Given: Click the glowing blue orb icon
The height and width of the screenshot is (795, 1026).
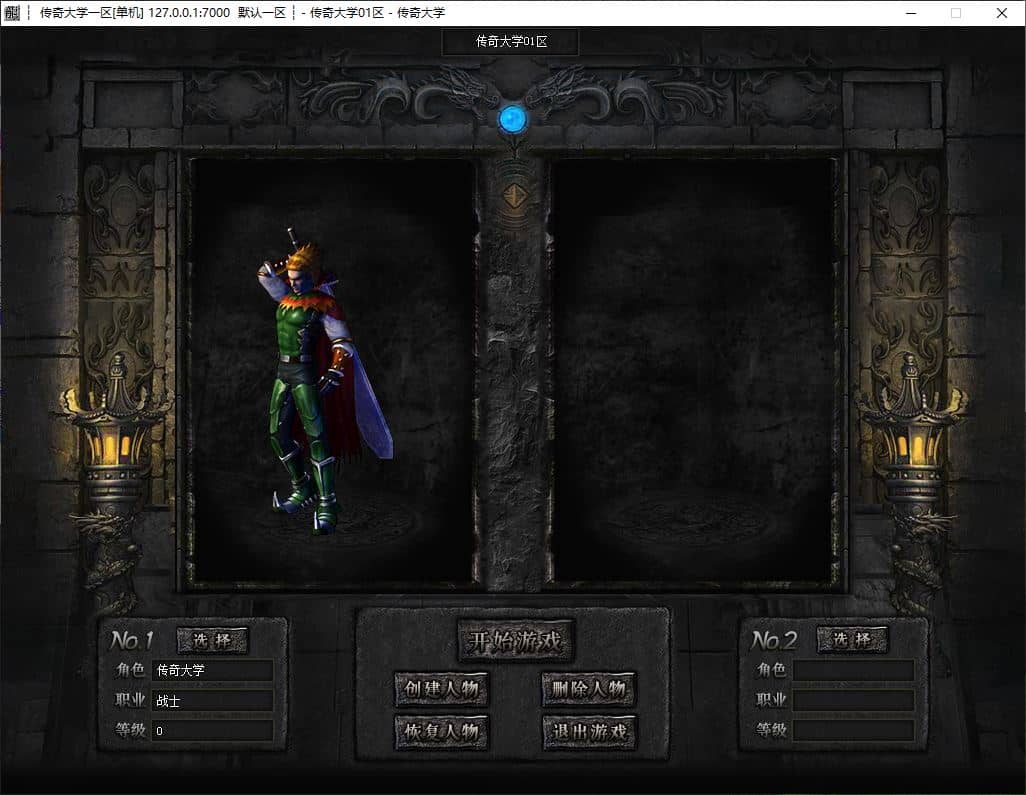Looking at the screenshot, I should (512, 120).
